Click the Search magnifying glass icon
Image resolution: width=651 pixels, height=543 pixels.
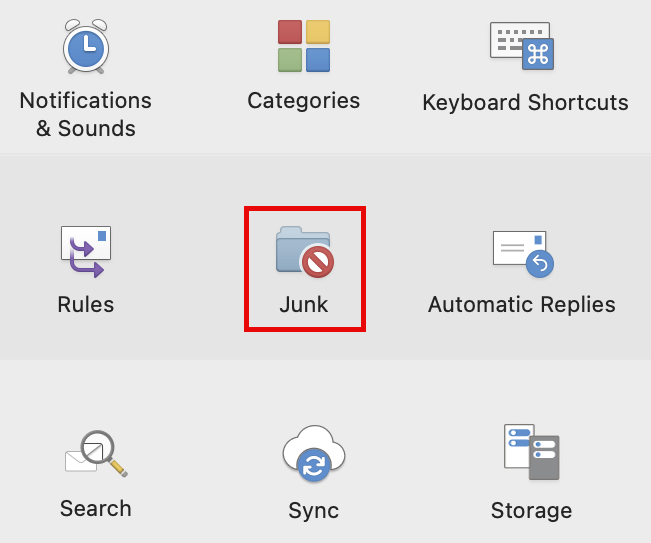[x=95, y=453]
